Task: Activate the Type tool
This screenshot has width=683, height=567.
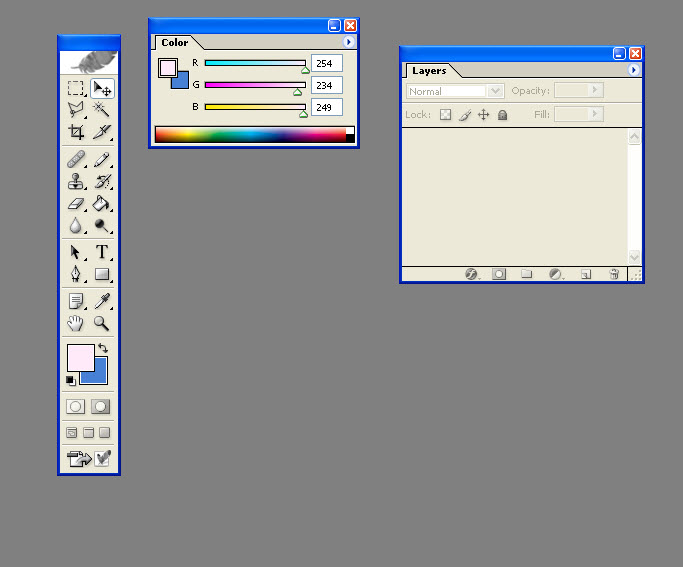Action: pyautogui.click(x=102, y=253)
